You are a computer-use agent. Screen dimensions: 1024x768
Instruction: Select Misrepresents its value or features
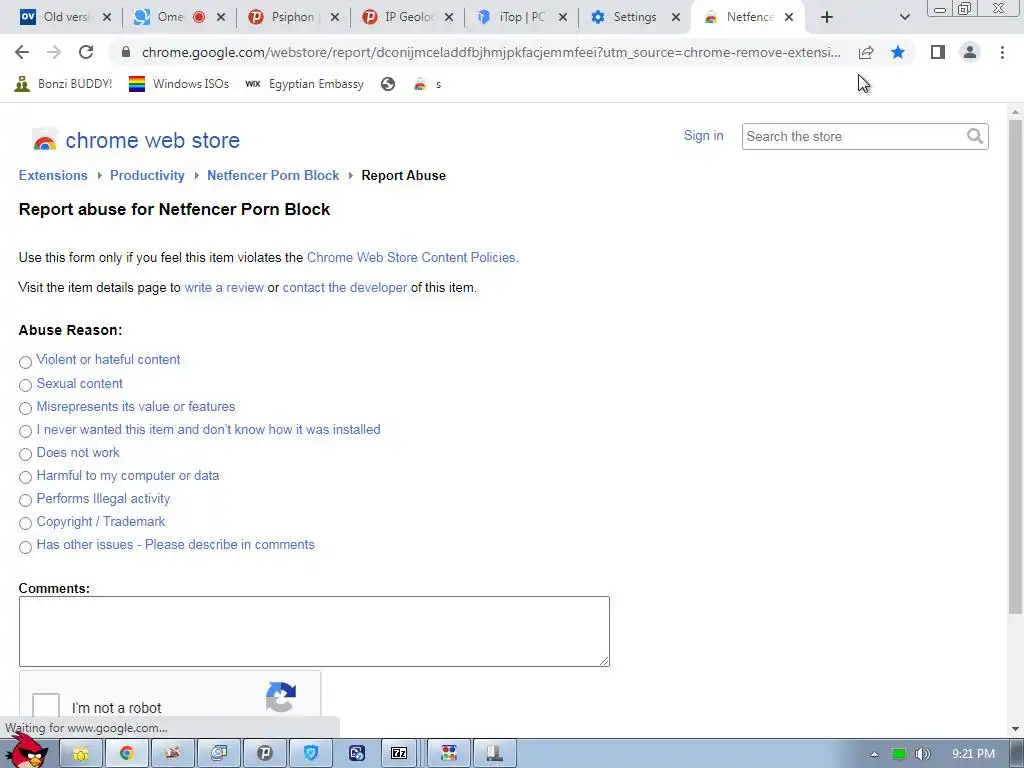(25, 408)
